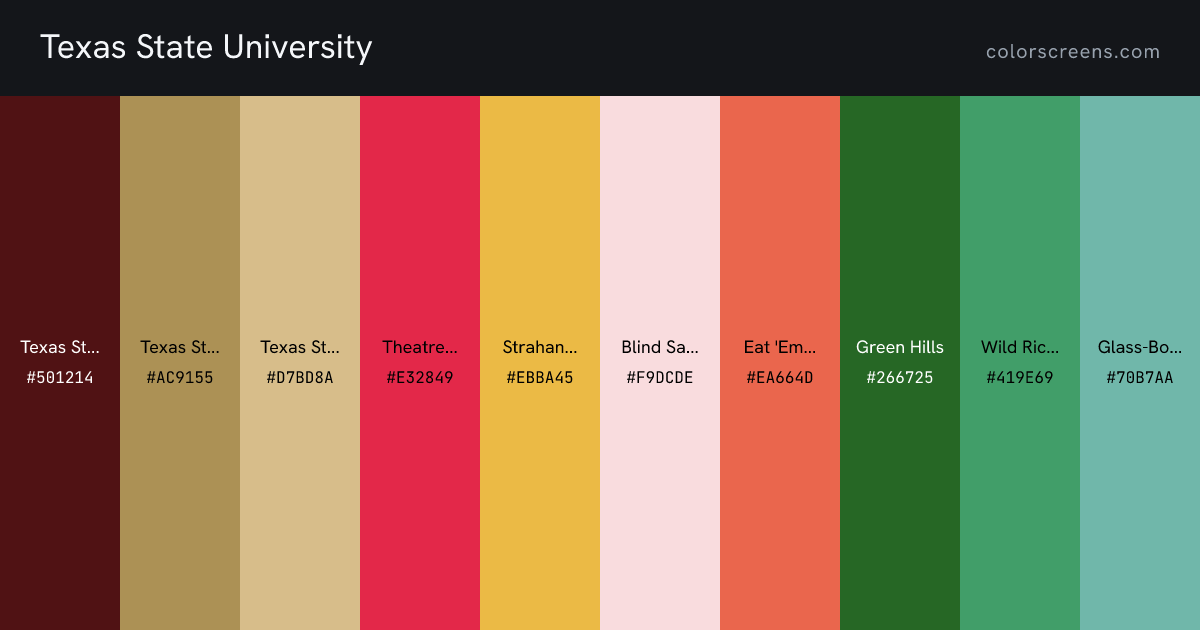Select the dark maroon #501214 swatch
The width and height of the screenshot is (1200, 630).
60,363
